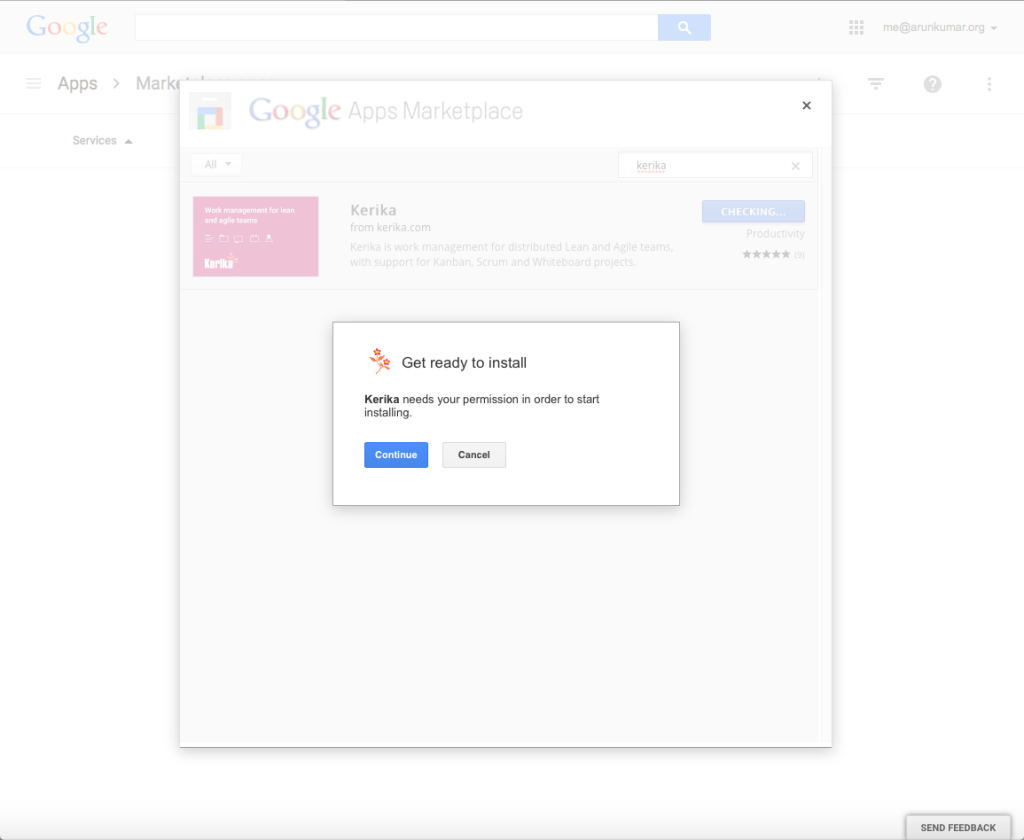Click the "from kerika.com" text

390,227
